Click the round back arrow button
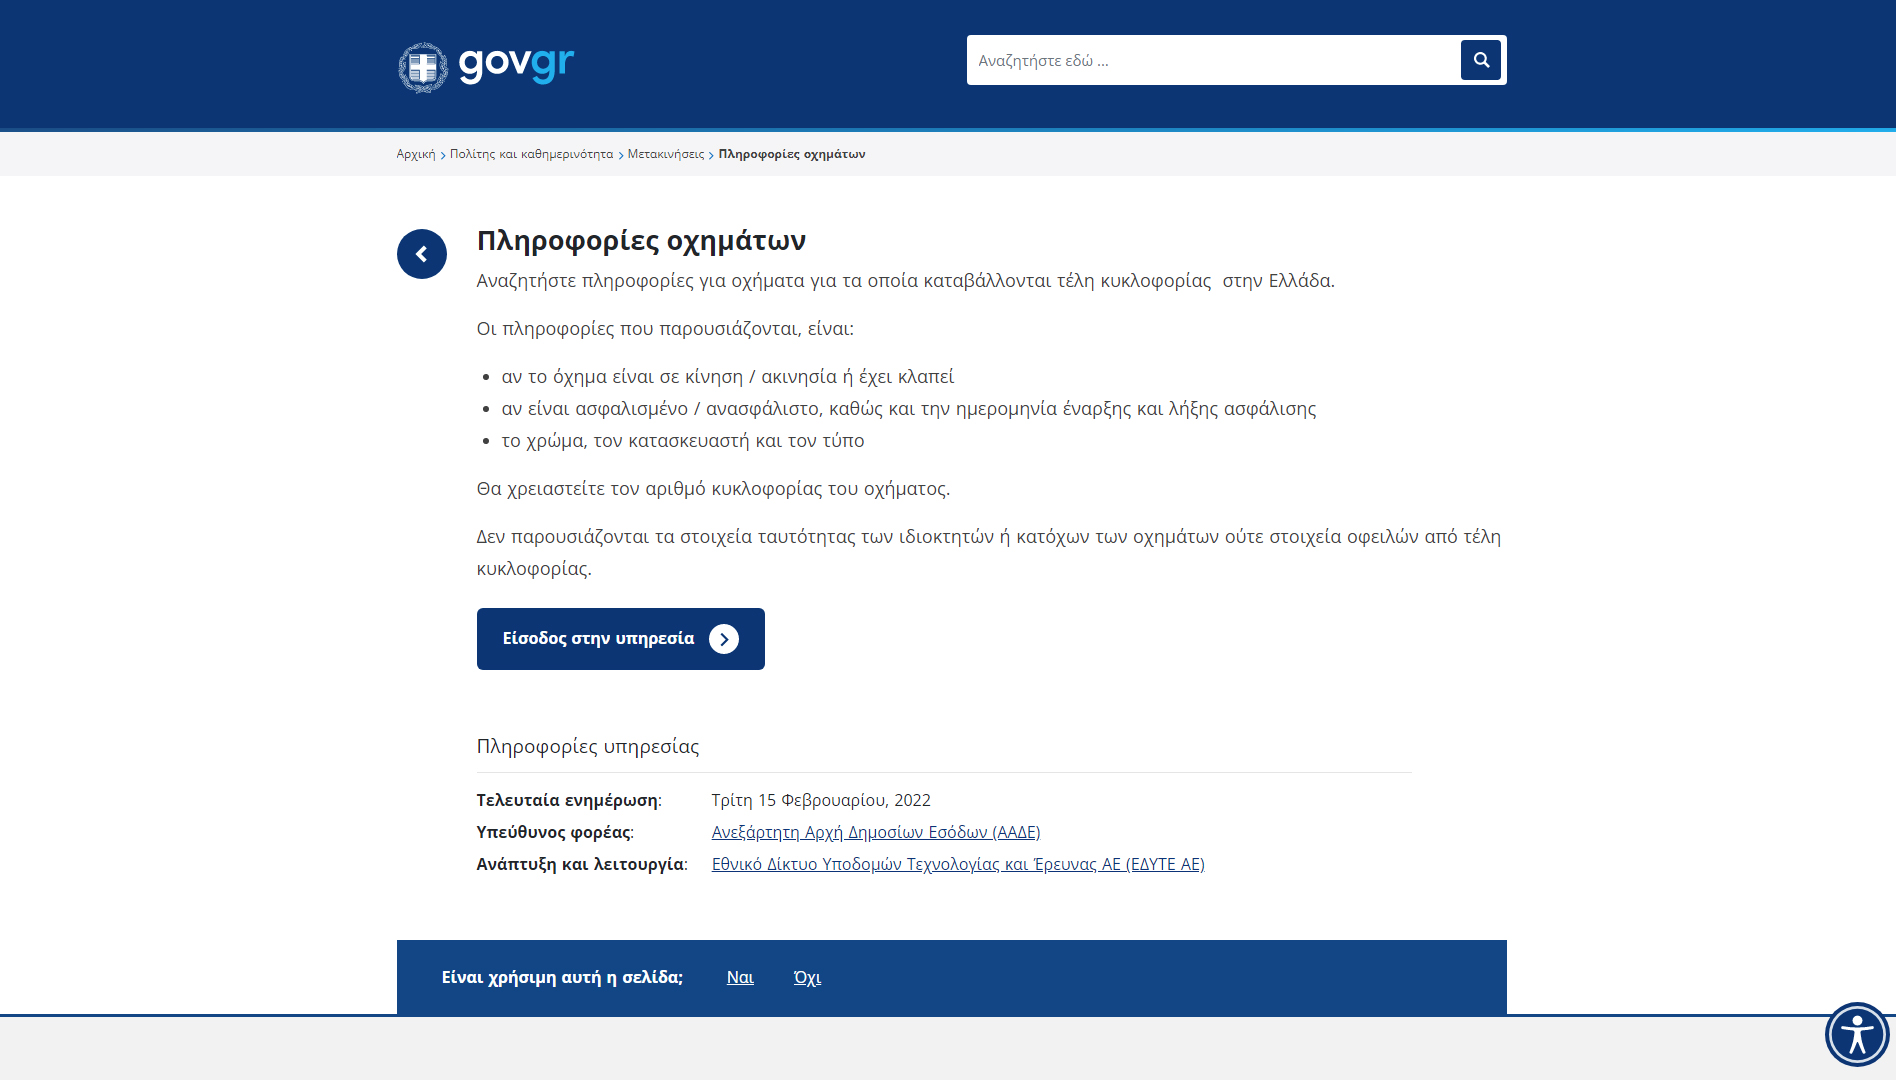Screen dimensions: 1896x1080 [x=422, y=254]
